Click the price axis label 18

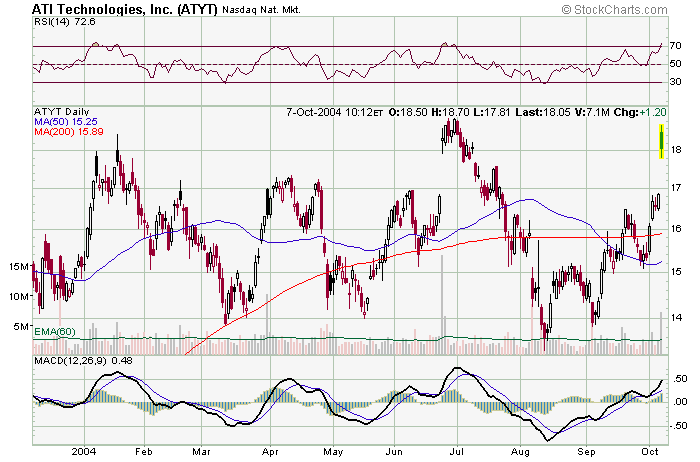coord(676,150)
